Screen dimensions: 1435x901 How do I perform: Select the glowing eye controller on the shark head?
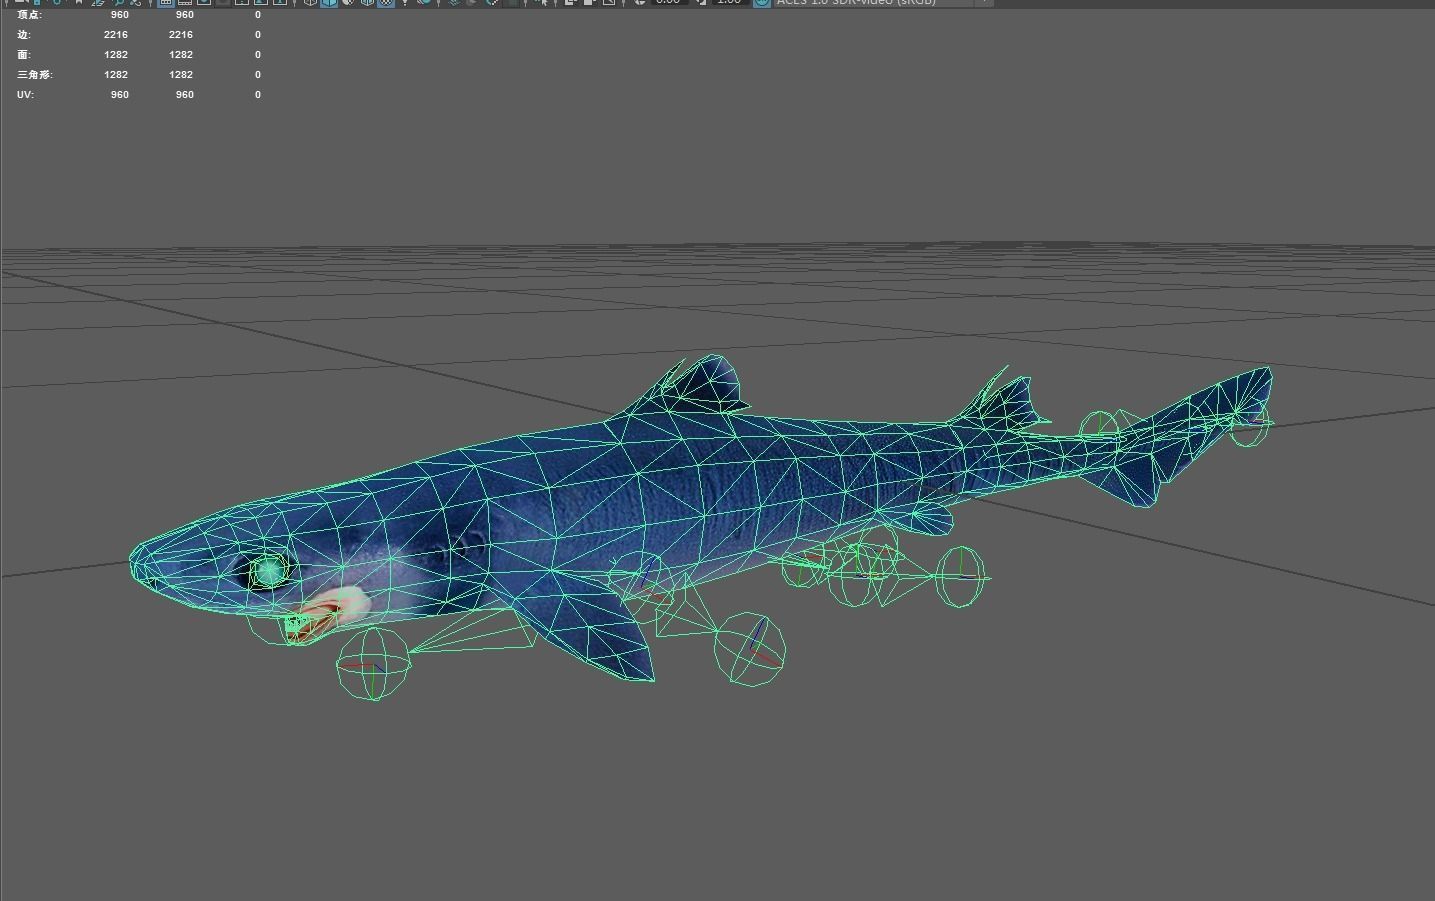pos(269,572)
